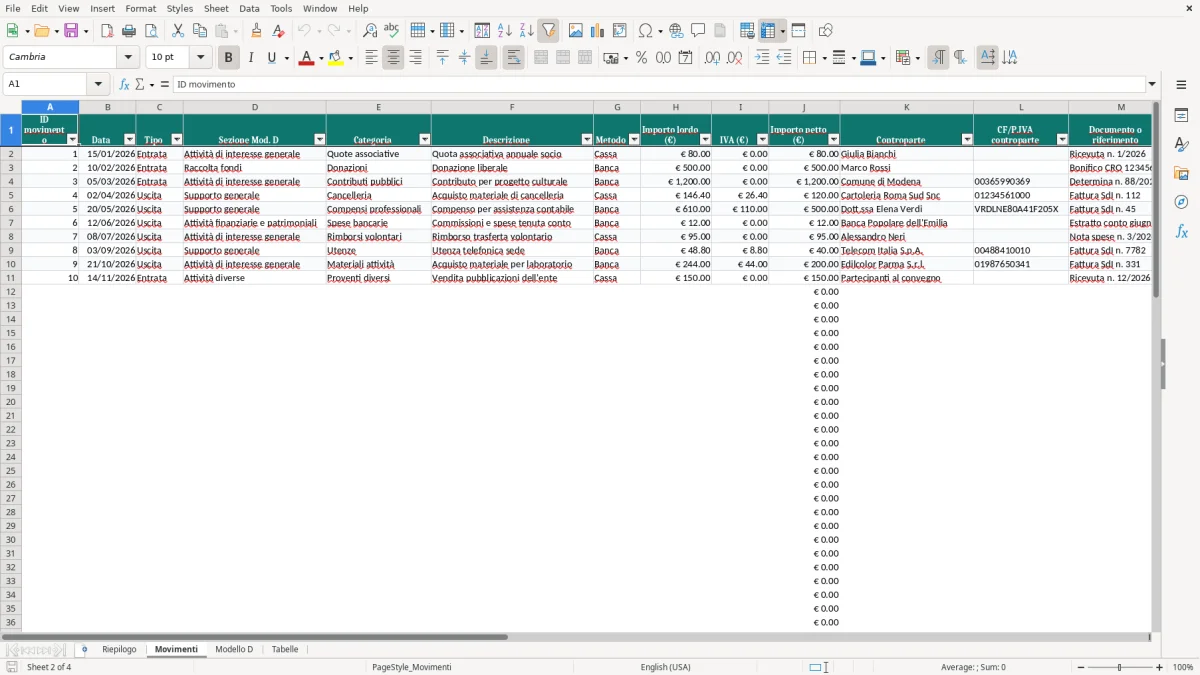Open the Sort dialog icon
The width and height of the screenshot is (1200, 675).
[482, 31]
